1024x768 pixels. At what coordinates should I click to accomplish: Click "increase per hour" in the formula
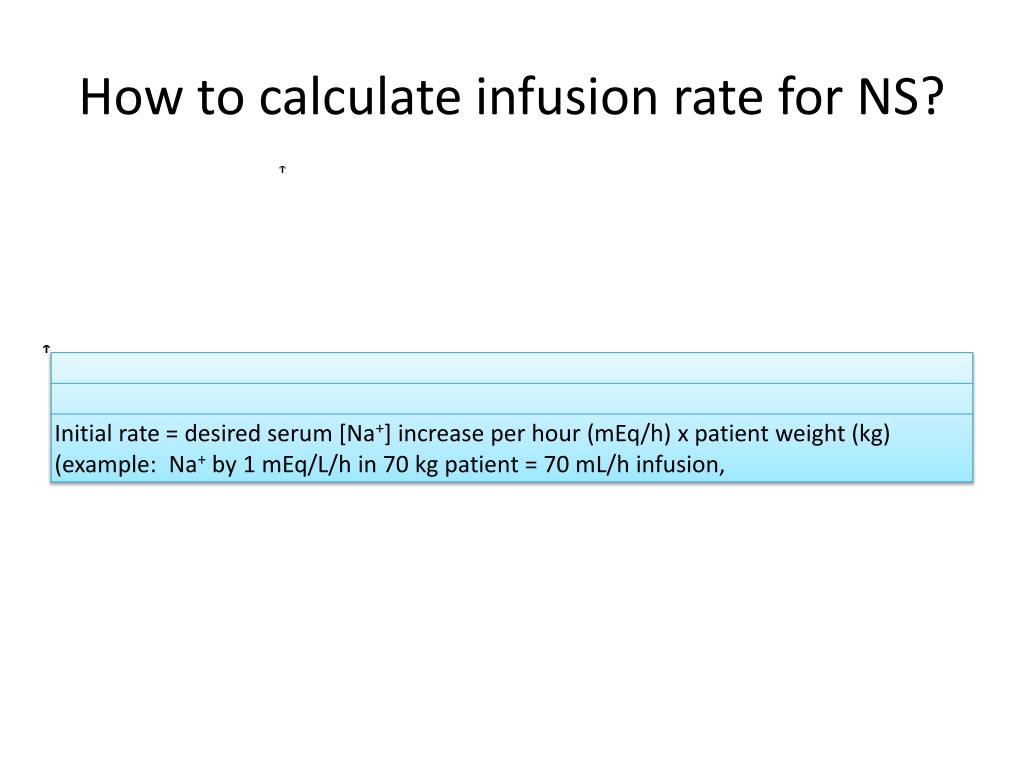tap(488, 434)
